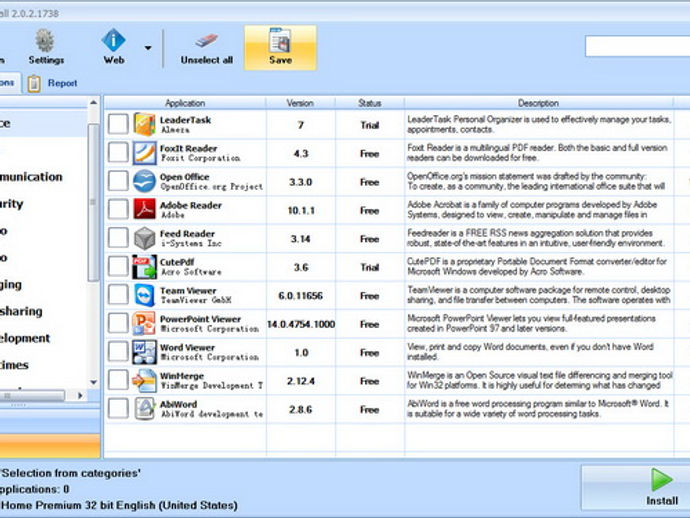The image size is (690, 518).
Task: Click category list scroll up arrow
Action: pos(93,103)
